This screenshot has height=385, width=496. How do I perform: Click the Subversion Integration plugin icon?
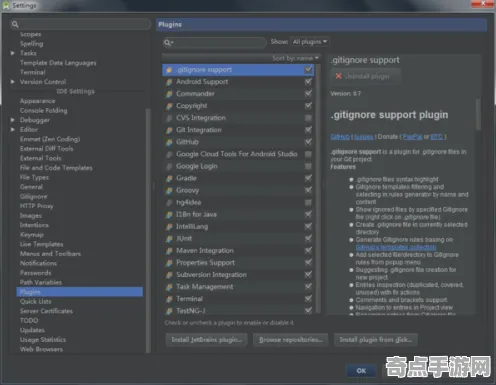point(169,275)
